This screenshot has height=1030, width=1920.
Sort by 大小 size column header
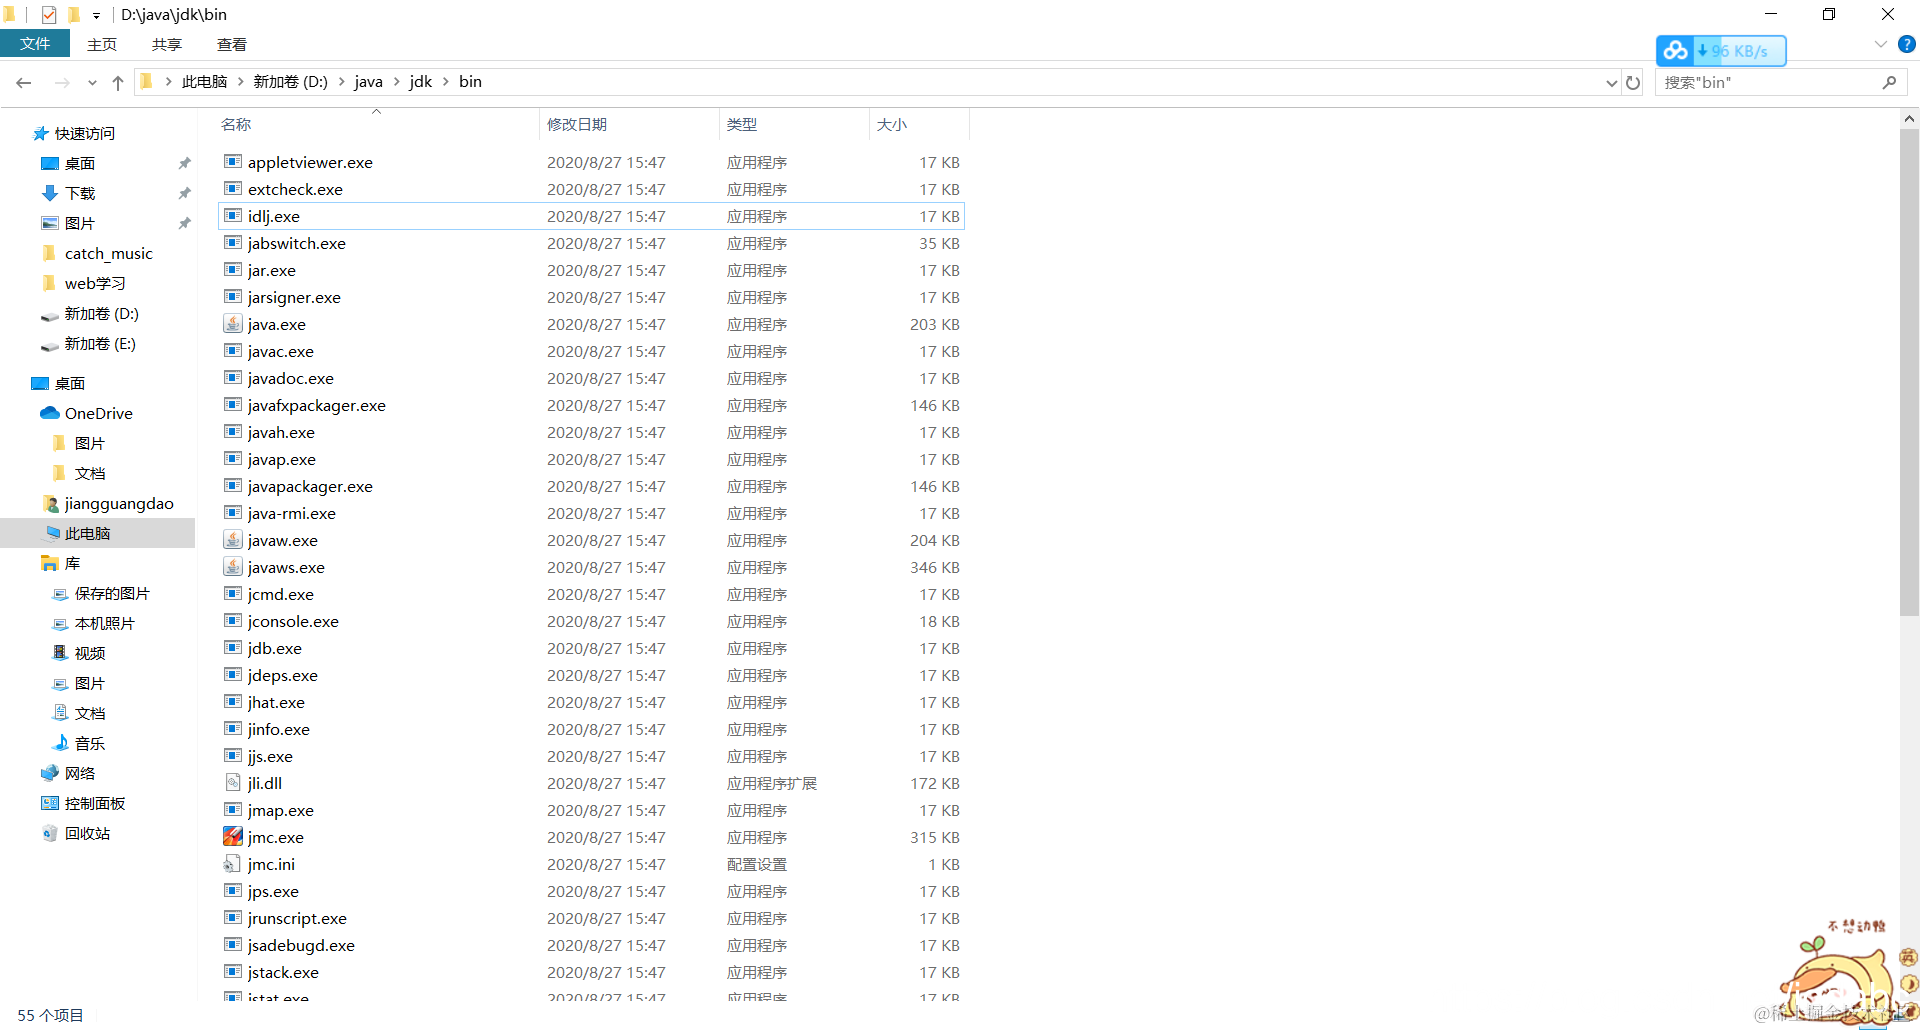(919, 124)
